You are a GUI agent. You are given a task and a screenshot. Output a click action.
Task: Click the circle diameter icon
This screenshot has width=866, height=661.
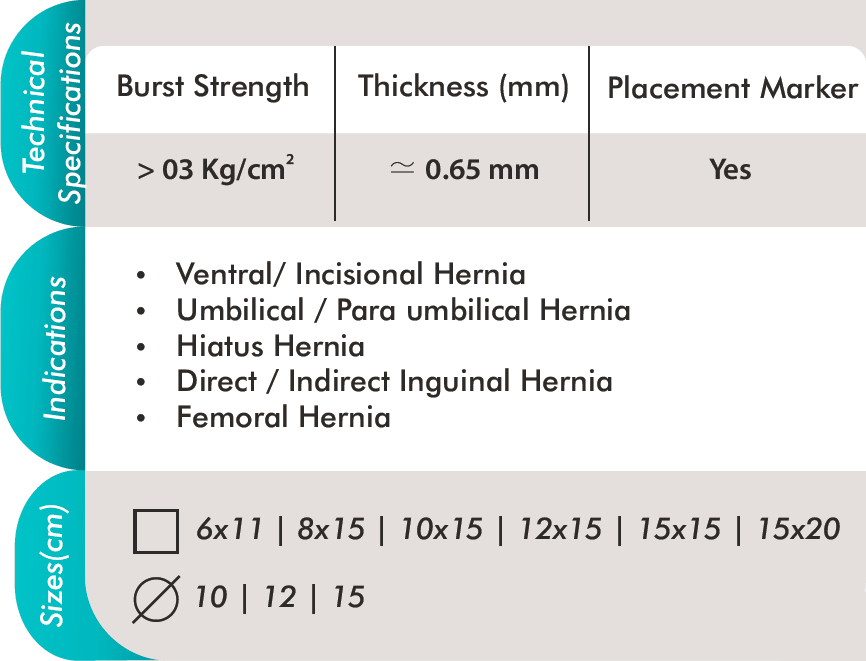click(x=156, y=599)
